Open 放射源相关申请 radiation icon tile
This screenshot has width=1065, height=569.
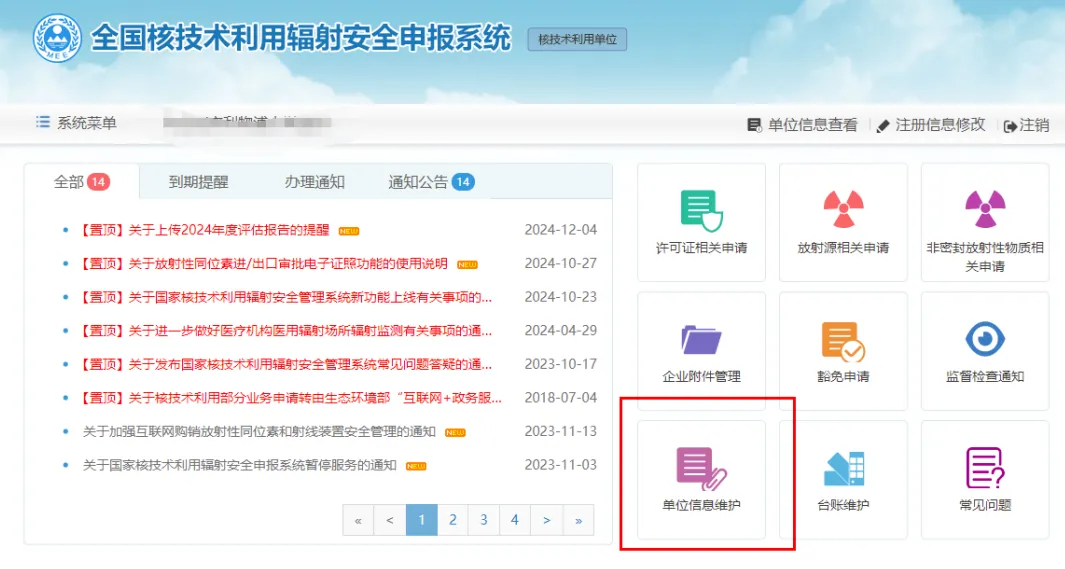[x=843, y=222]
